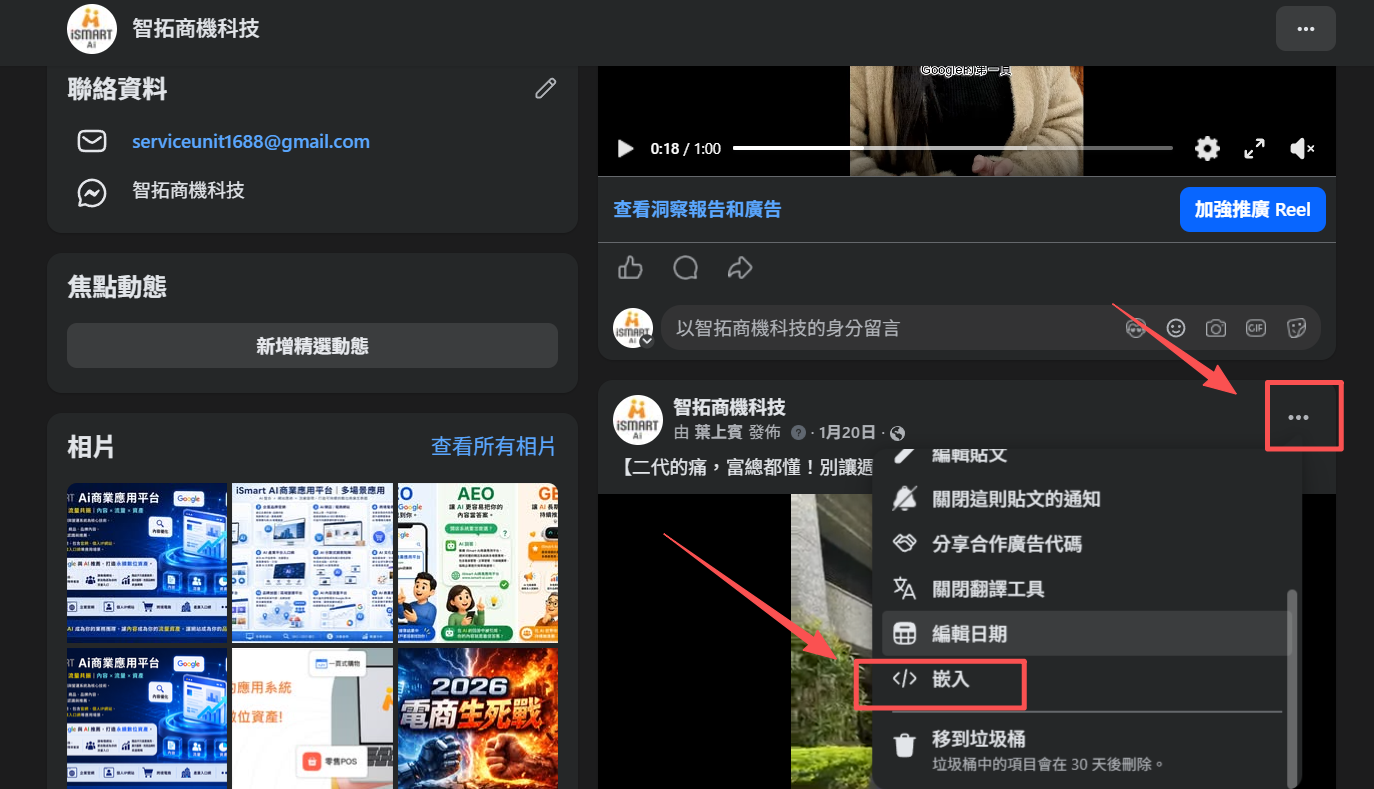Click the Messenger icon in contact info
The image size is (1374, 789).
(92, 192)
